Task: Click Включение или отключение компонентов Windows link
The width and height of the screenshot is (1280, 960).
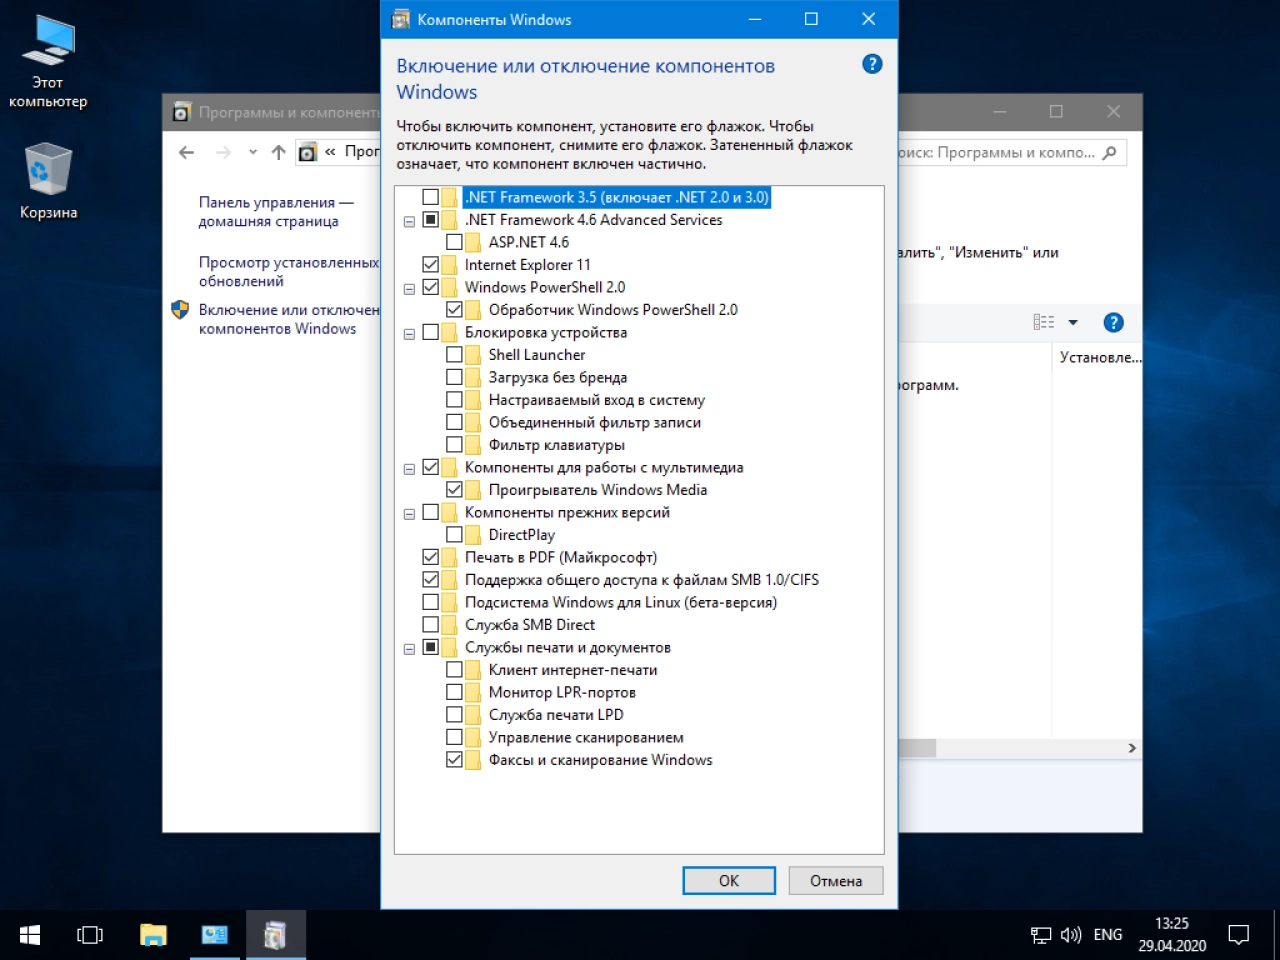Action: point(289,319)
